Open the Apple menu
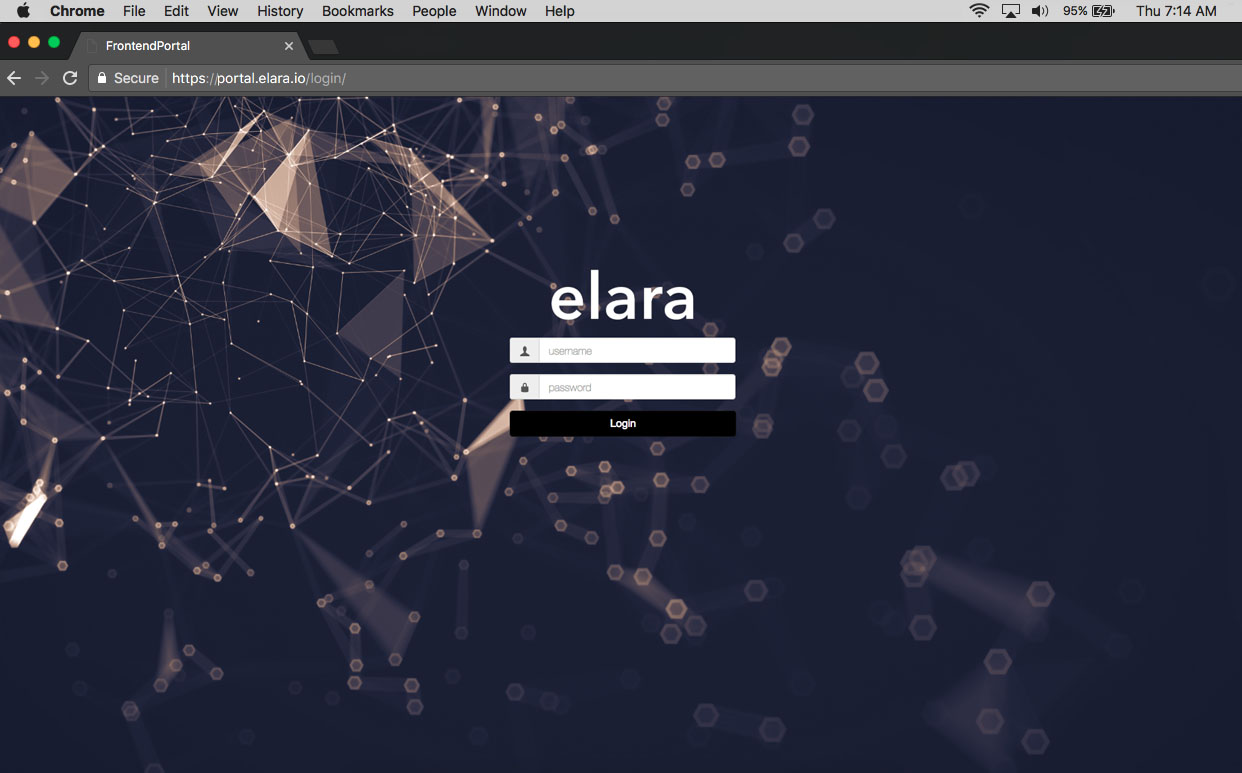The height and width of the screenshot is (773, 1242). pos(23,11)
